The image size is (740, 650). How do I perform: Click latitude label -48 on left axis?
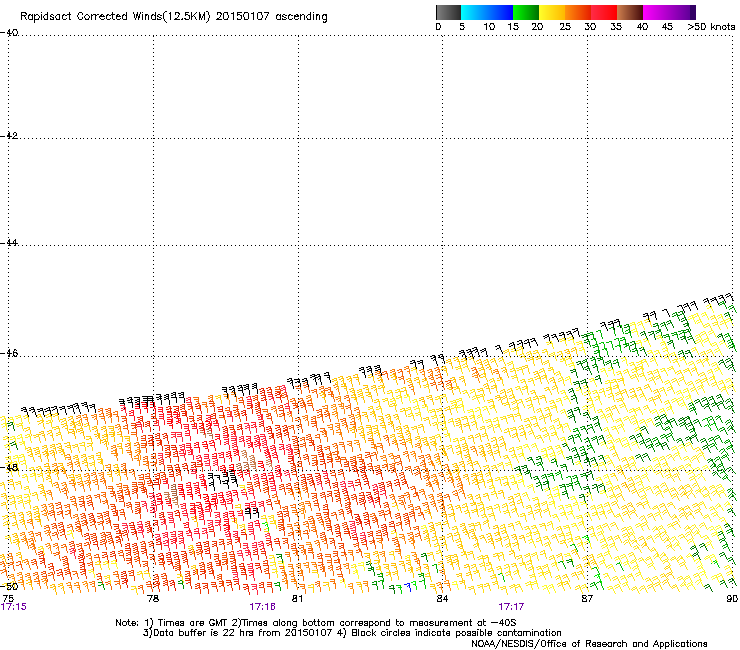(9, 467)
